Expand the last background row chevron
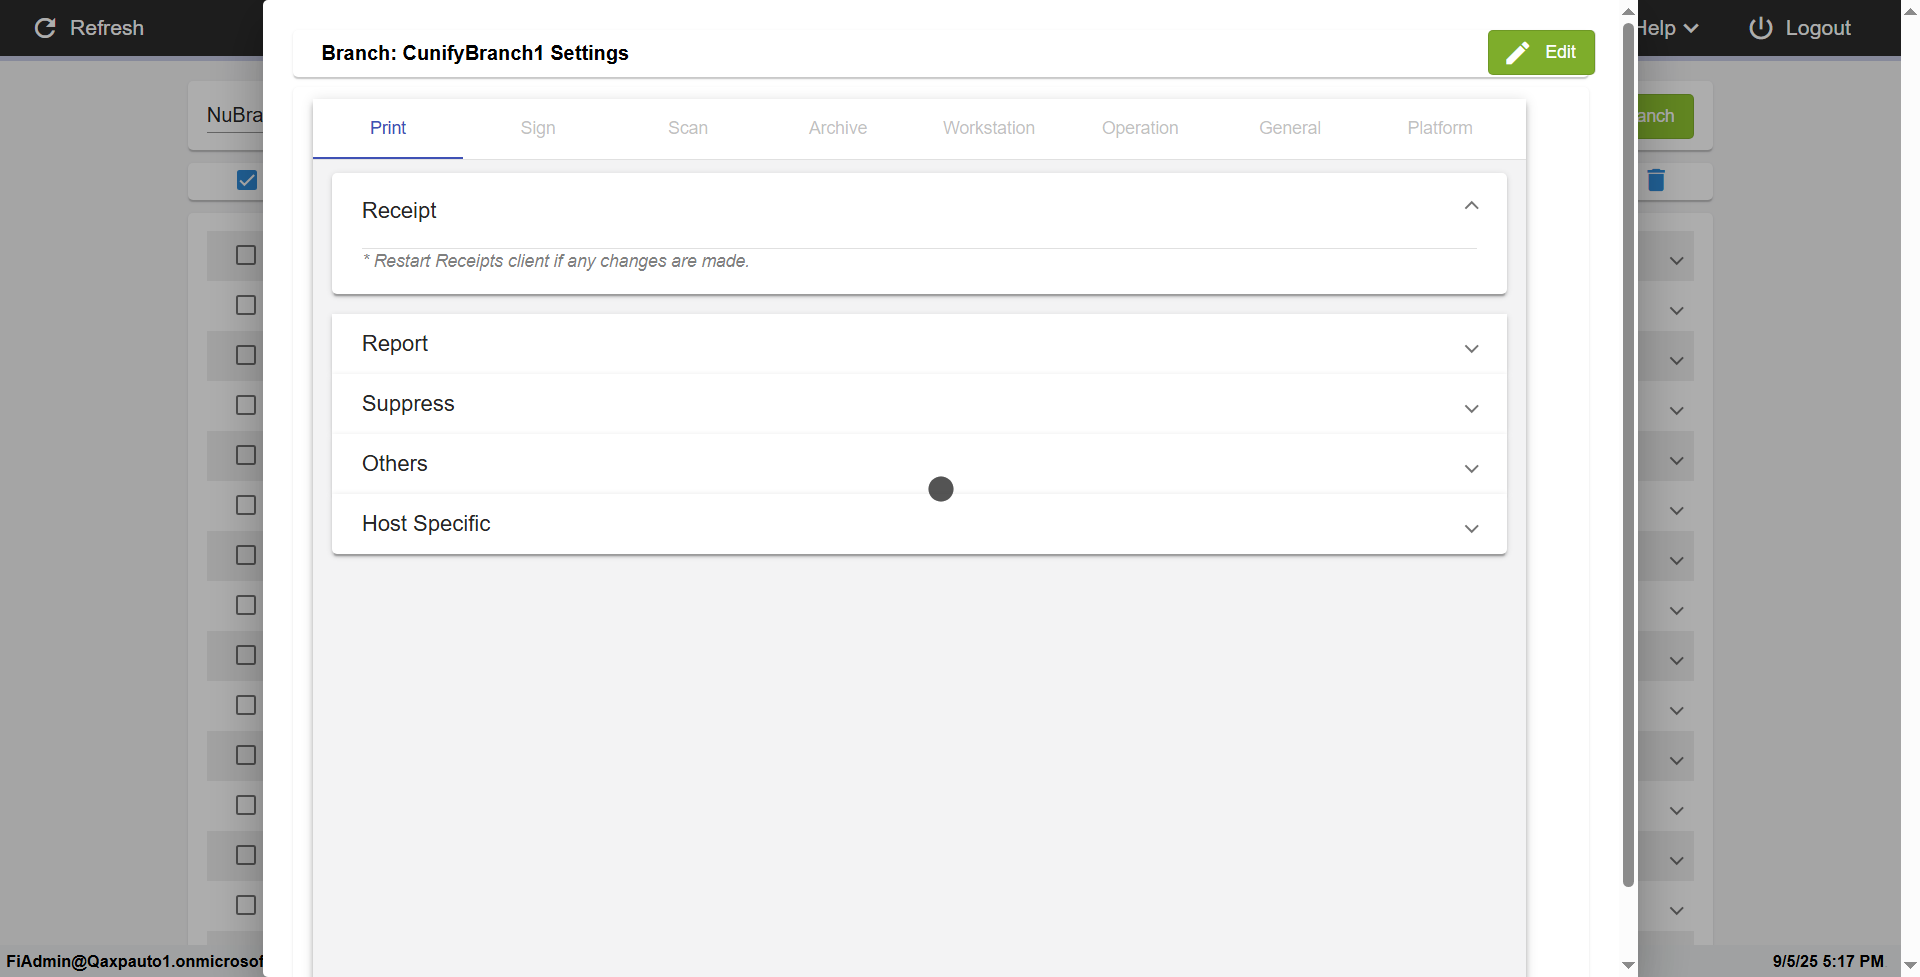This screenshot has width=1920, height=977. point(1677,911)
